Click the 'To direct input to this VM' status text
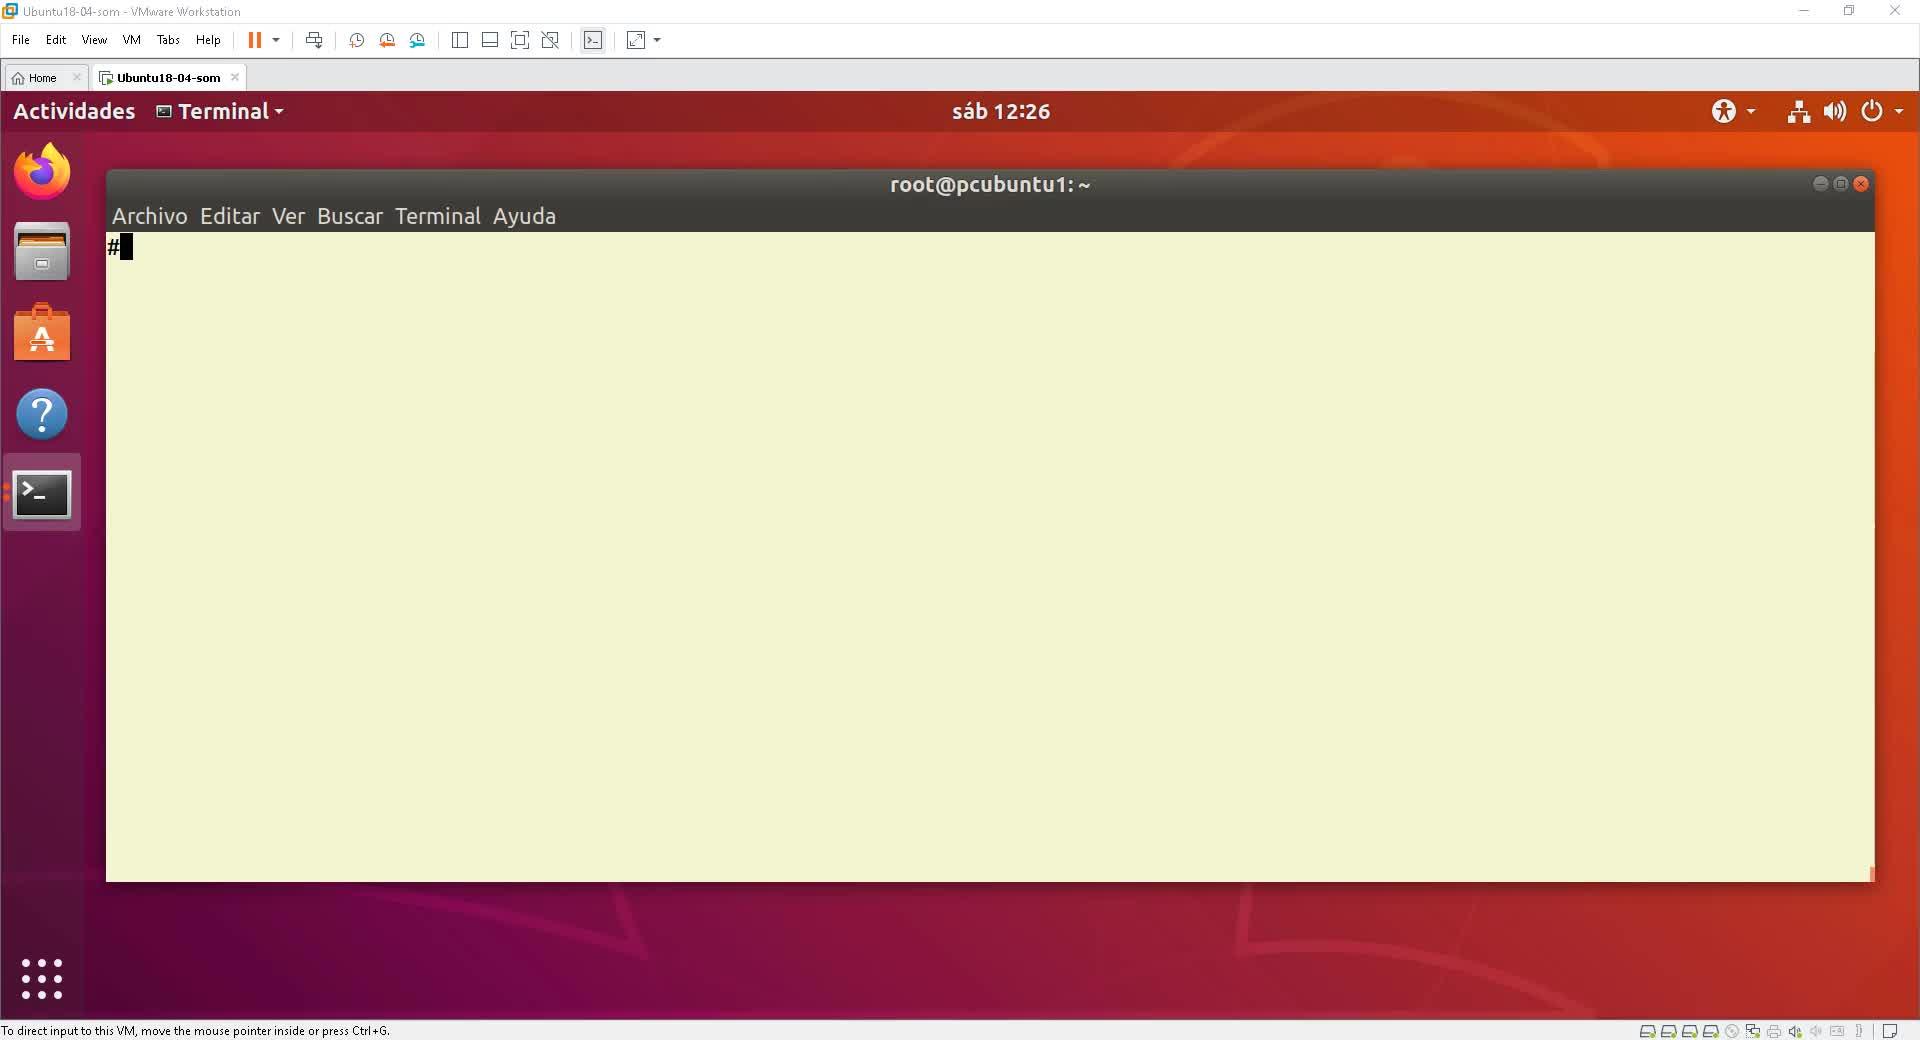This screenshot has height=1040, width=1920. (x=195, y=1031)
